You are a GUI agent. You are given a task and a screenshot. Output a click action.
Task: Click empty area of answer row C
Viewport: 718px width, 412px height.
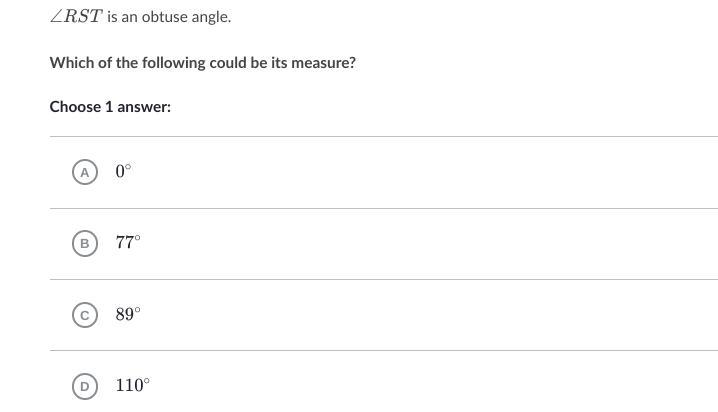[x=420, y=315]
